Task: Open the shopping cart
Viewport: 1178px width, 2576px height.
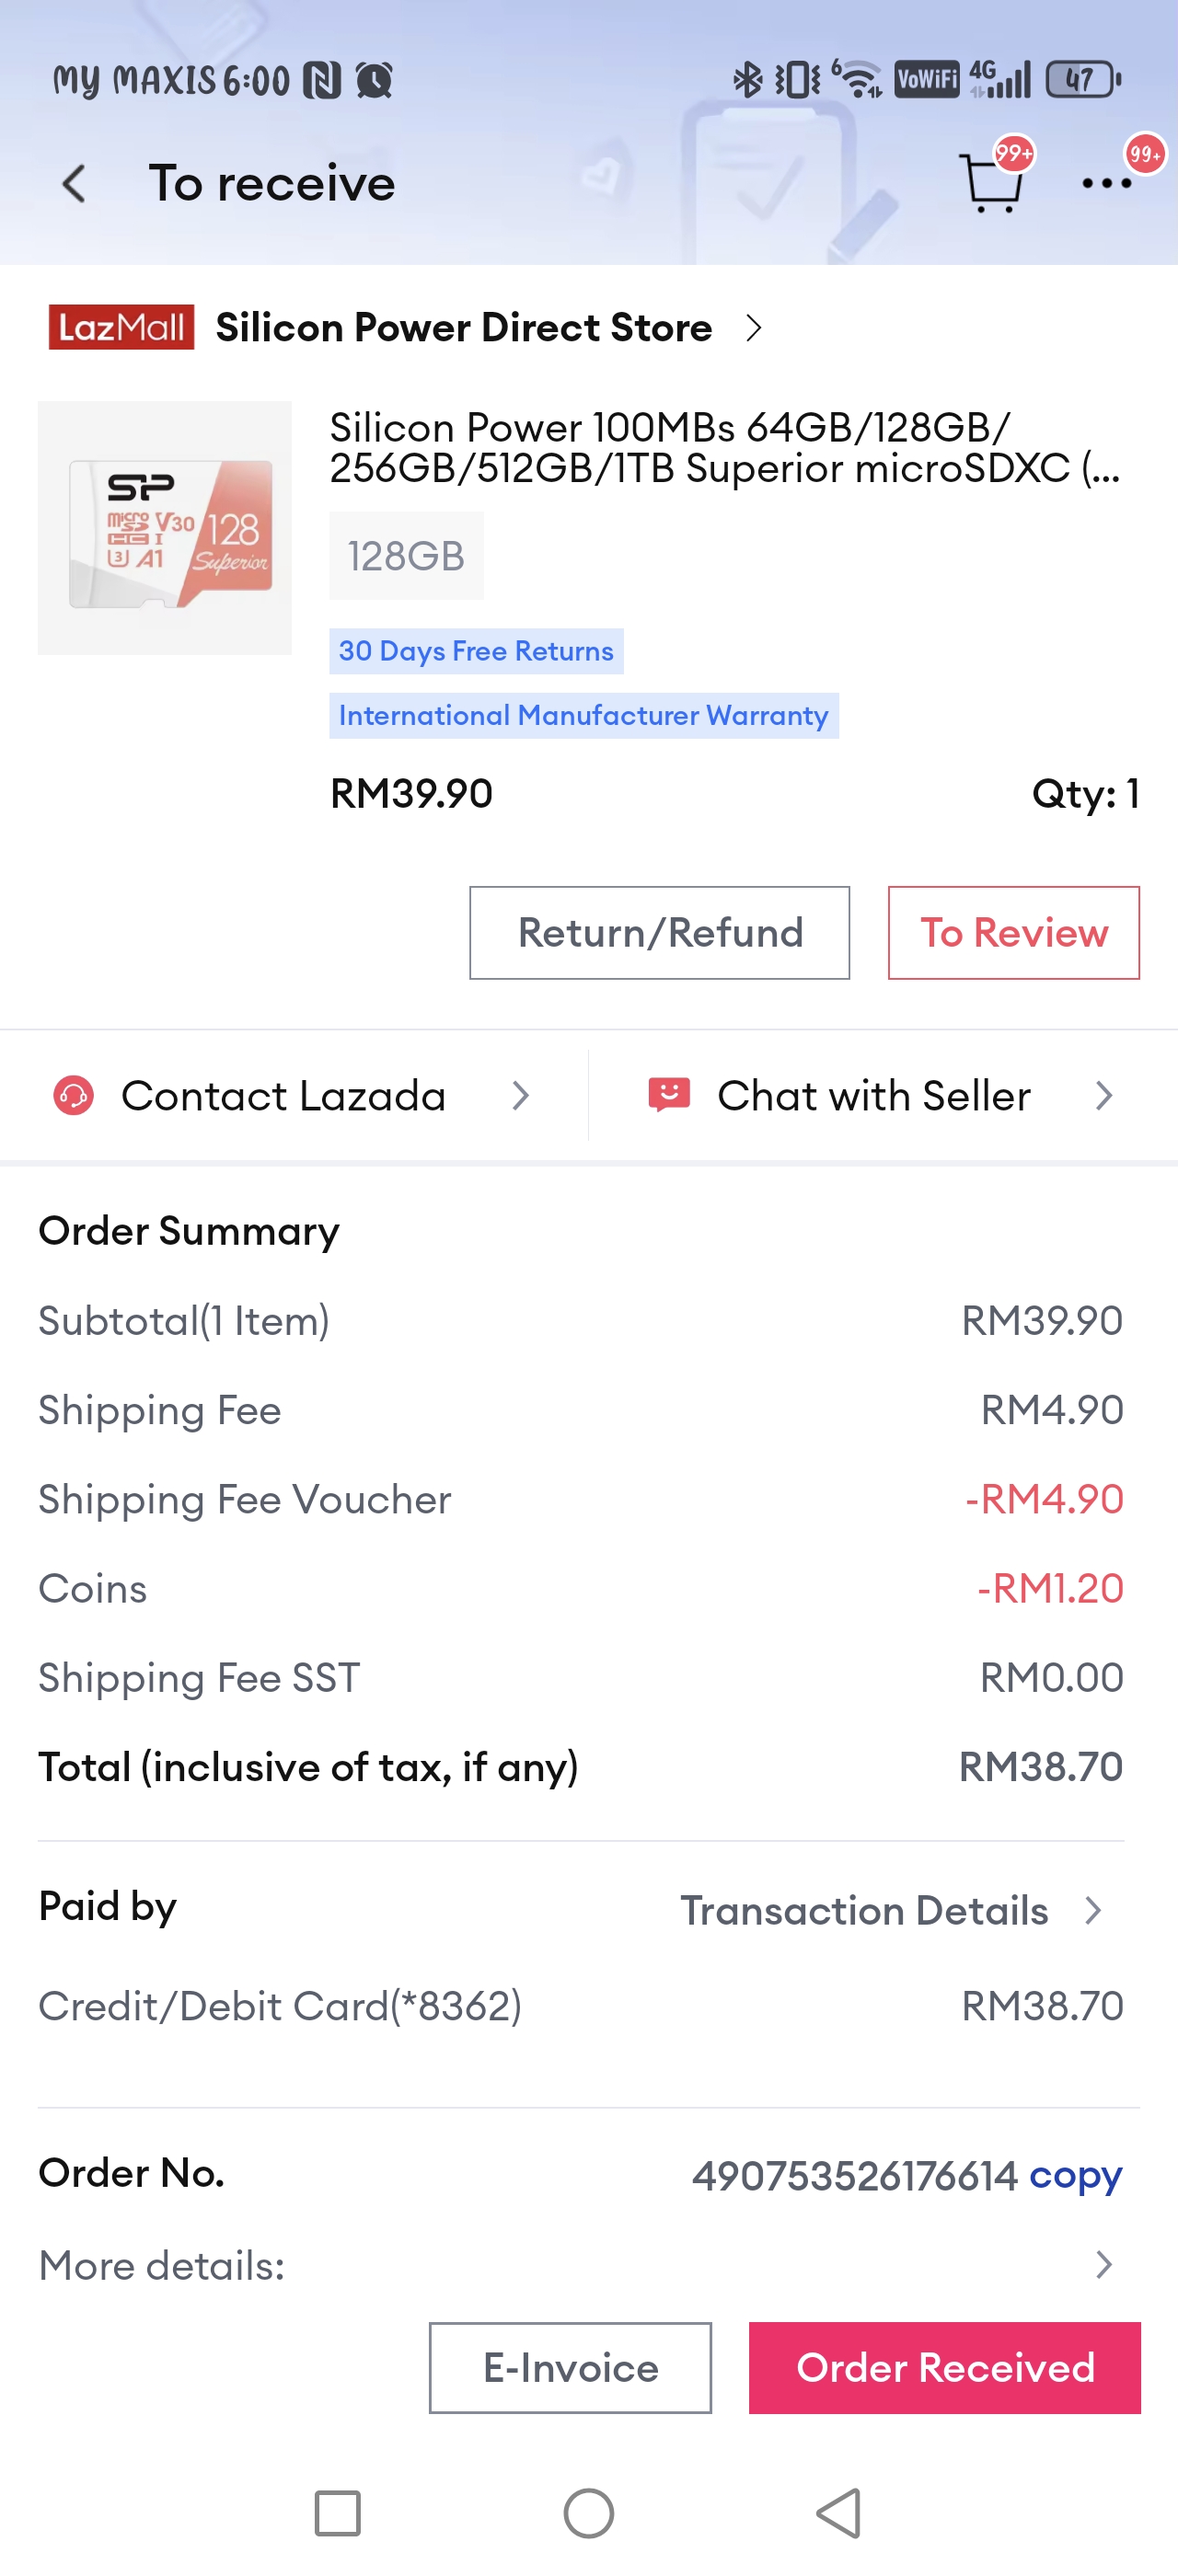Action: (x=990, y=183)
